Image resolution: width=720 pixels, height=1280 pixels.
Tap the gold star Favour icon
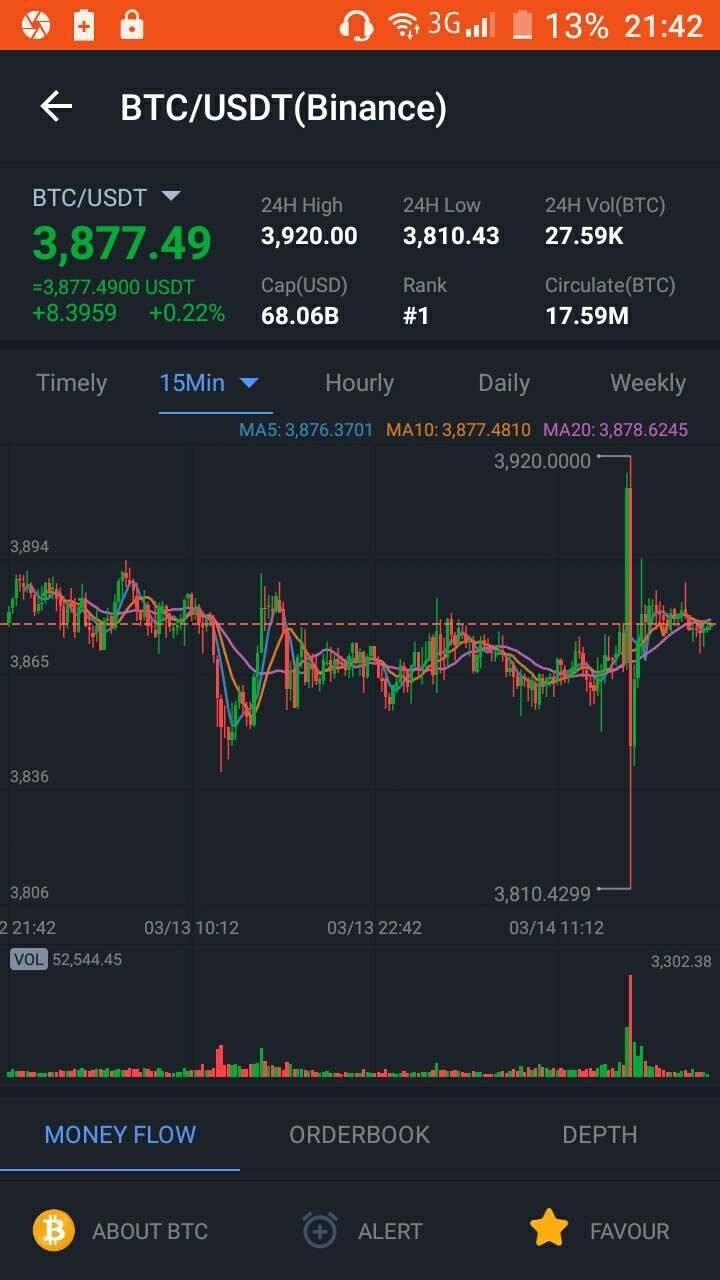(x=549, y=1229)
